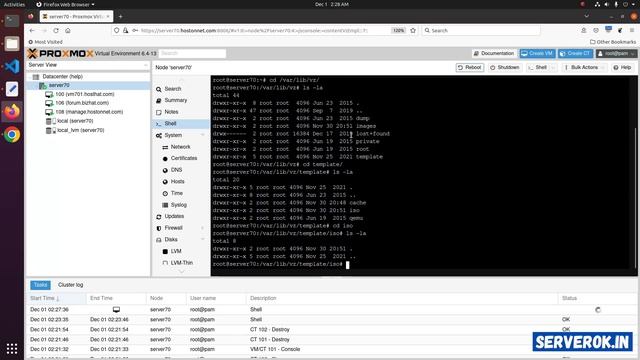
Task: Open the Most Visited bookmarks
Action: (x=45, y=42)
